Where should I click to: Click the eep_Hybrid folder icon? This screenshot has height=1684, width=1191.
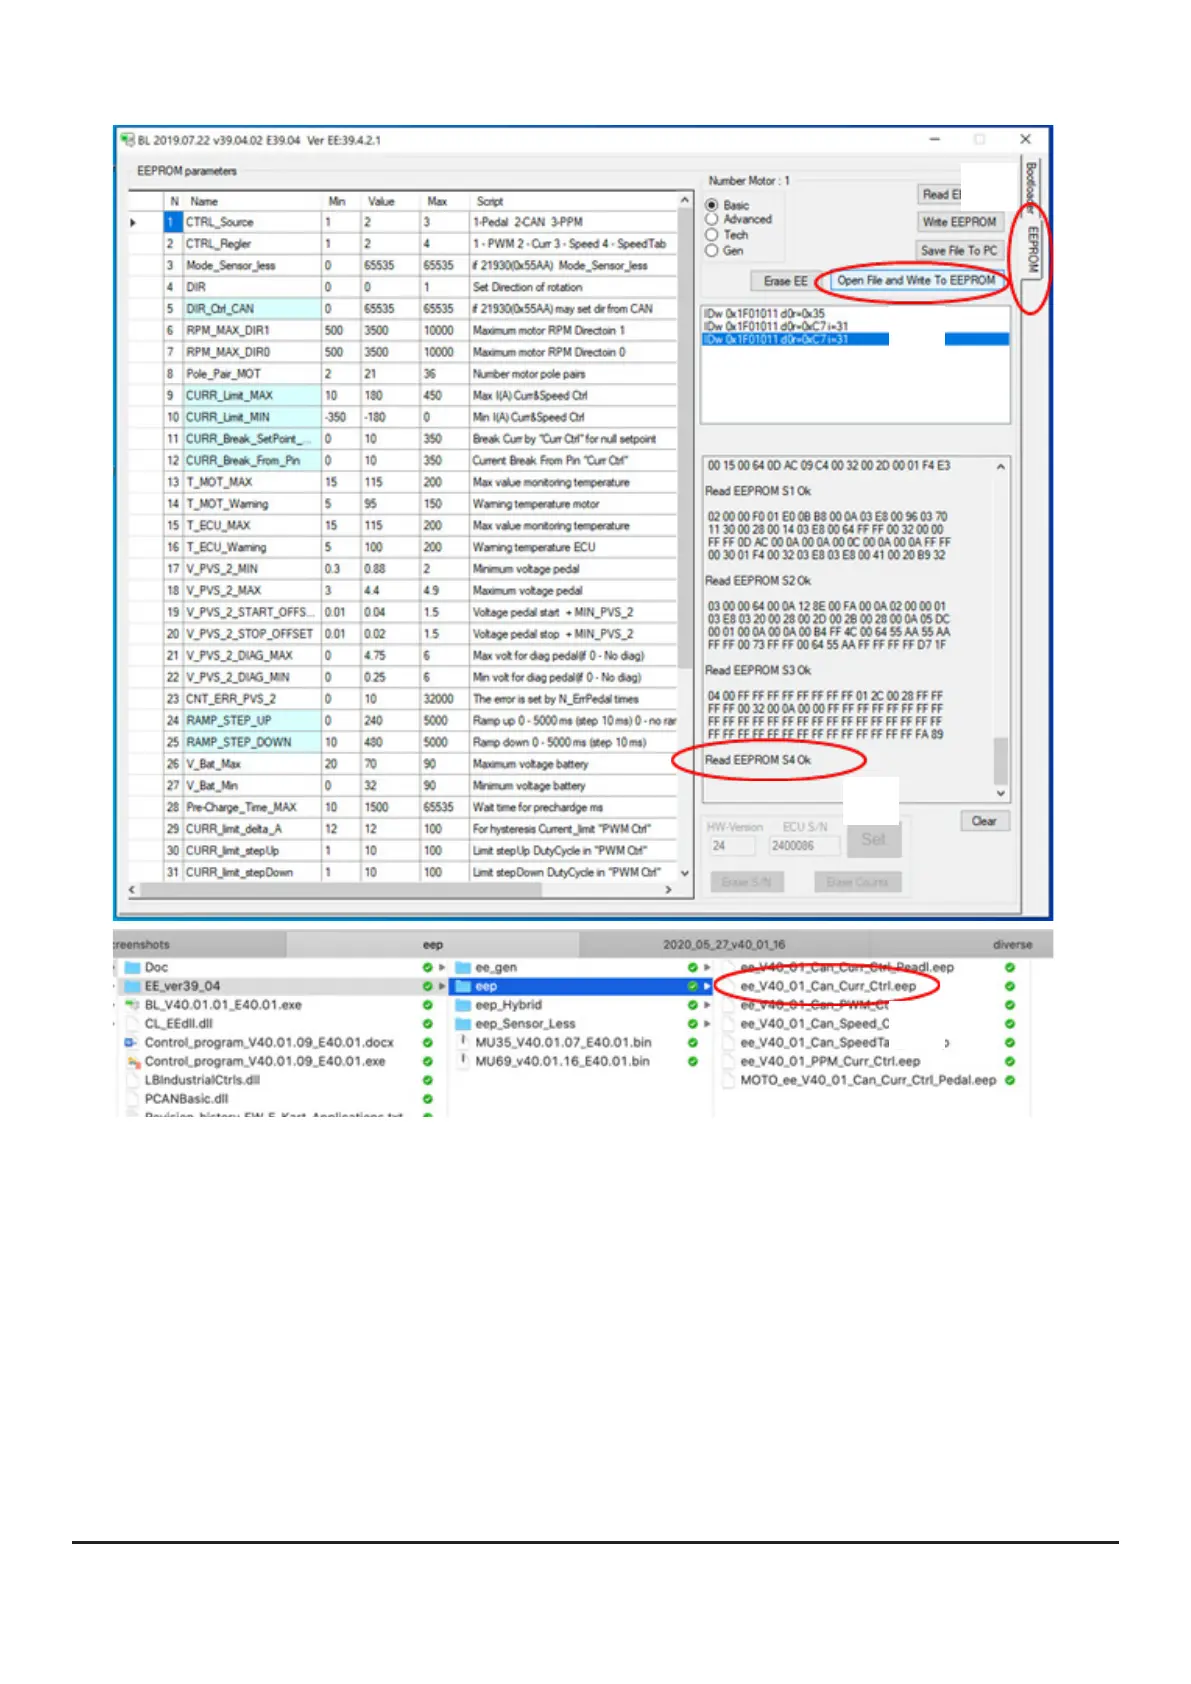463,1005
